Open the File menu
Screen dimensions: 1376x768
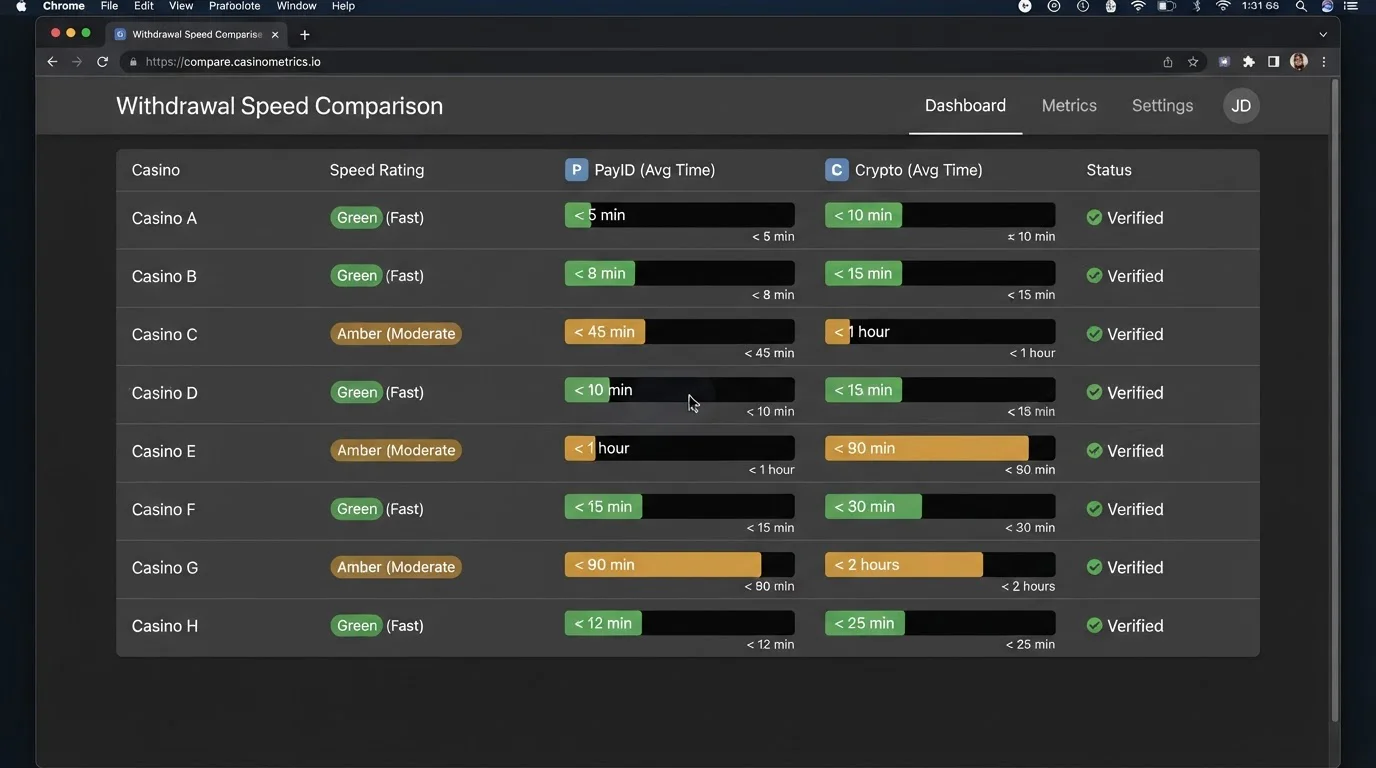point(109,6)
